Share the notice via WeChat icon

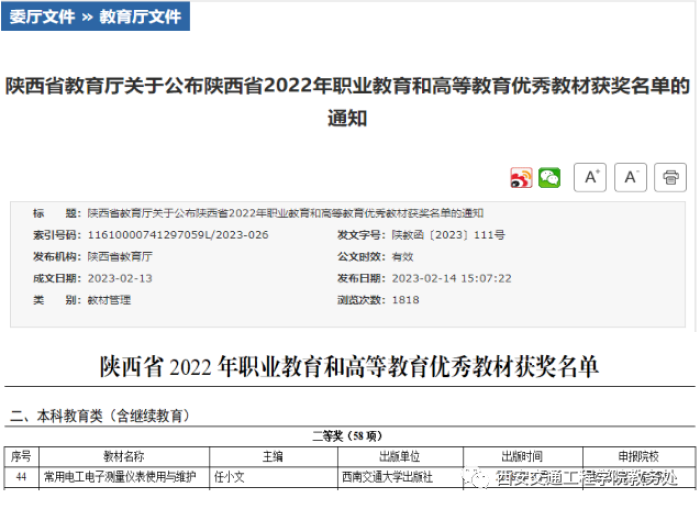click(549, 178)
